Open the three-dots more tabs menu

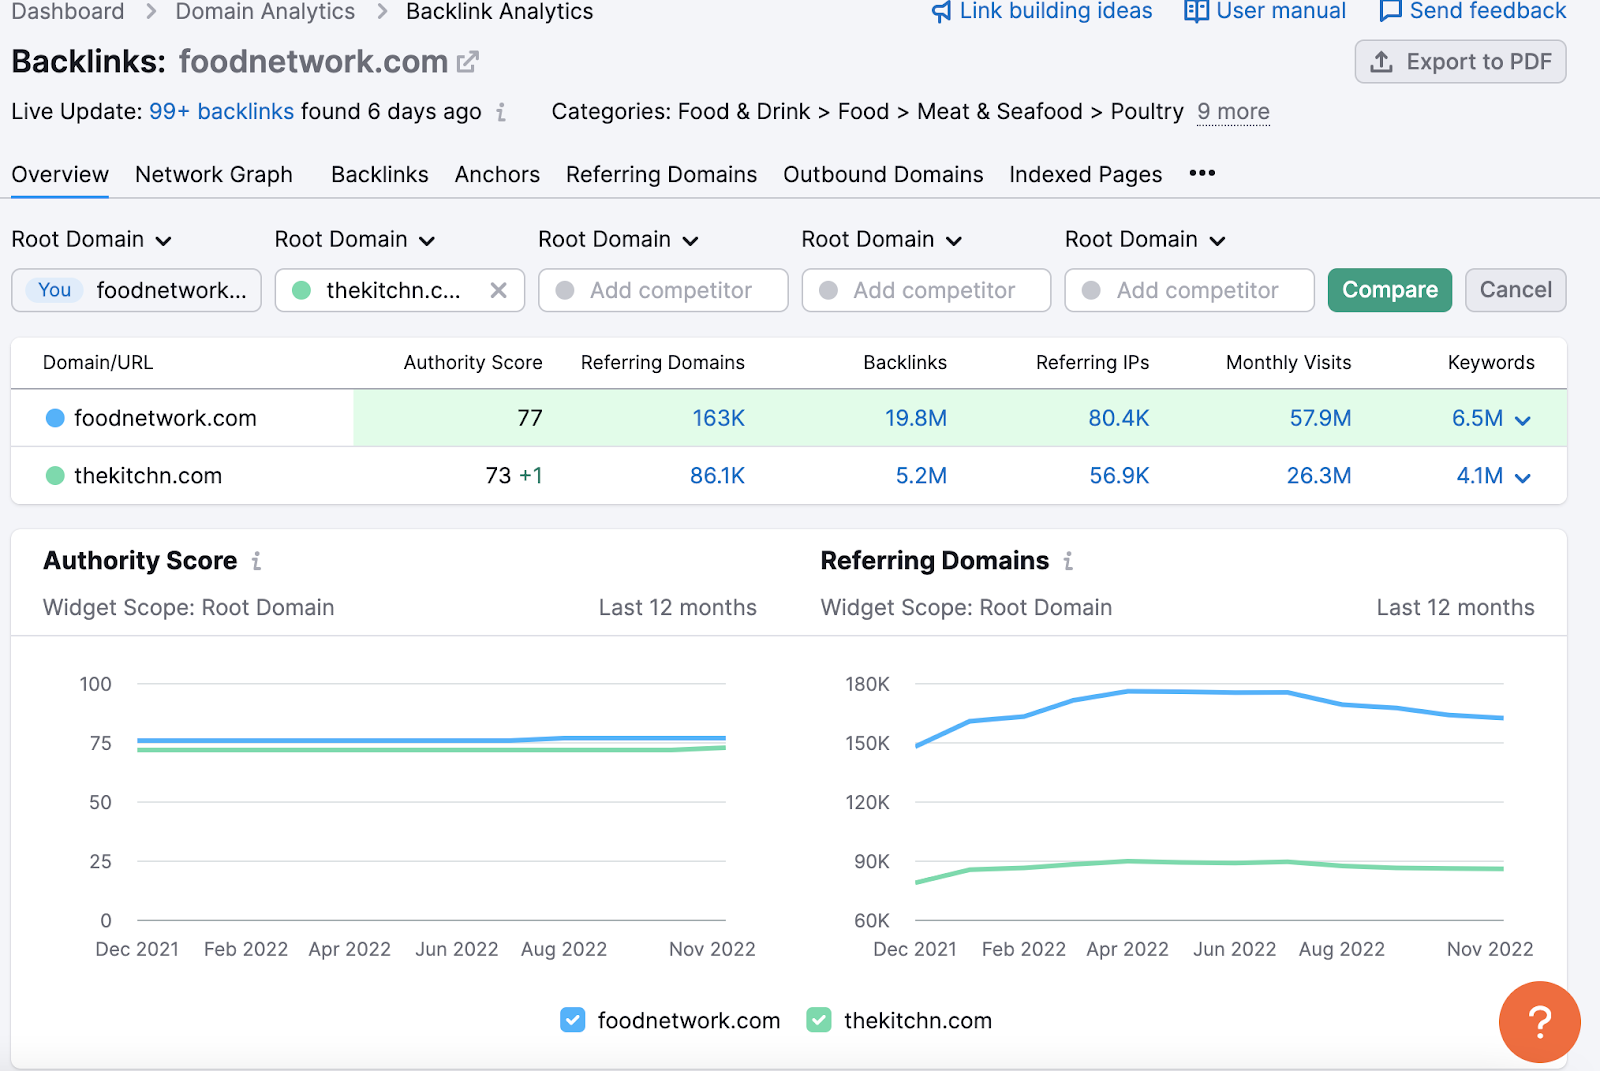click(x=1202, y=173)
